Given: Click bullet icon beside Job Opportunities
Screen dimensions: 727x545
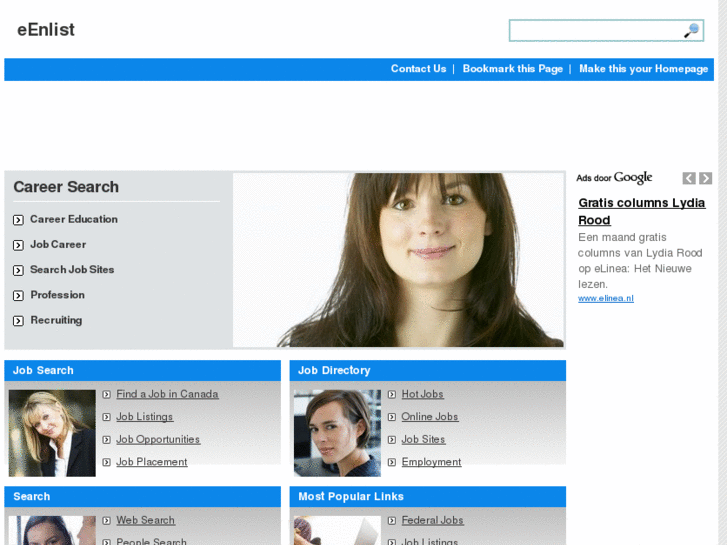Looking at the screenshot, I should pyautogui.click(x=107, y=440).
